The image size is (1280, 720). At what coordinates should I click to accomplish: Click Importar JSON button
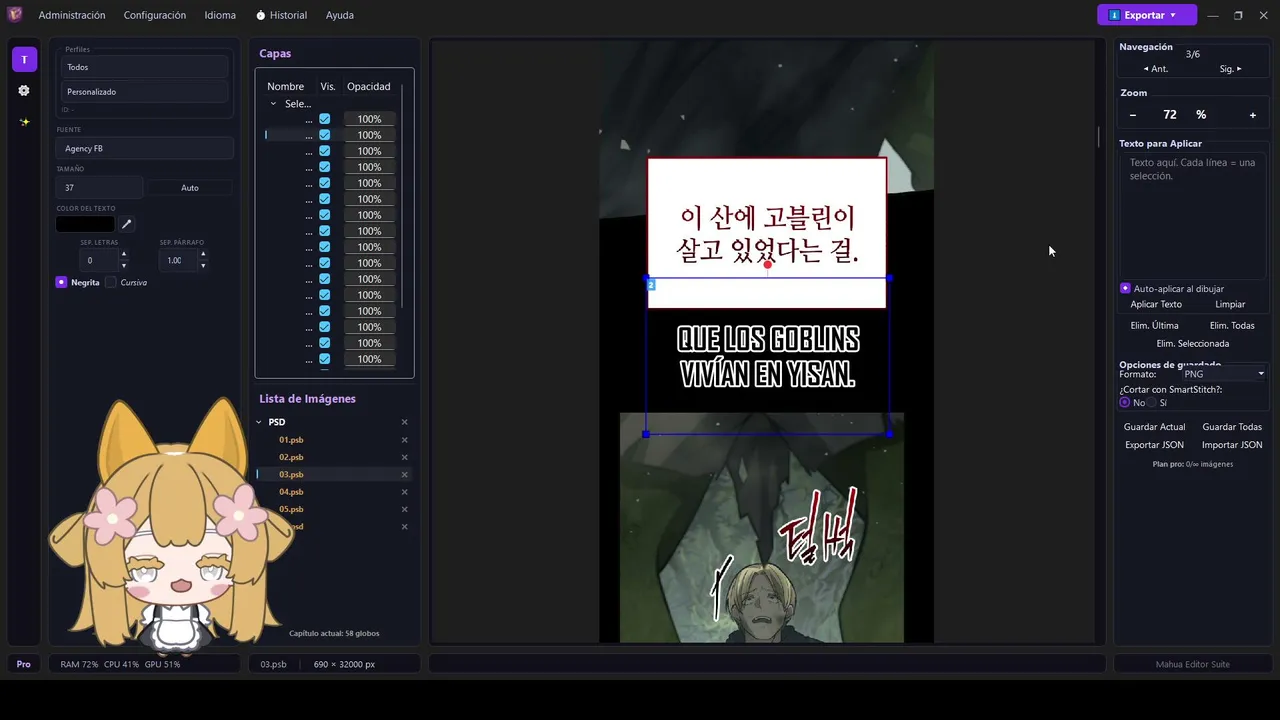point(1232,445)
